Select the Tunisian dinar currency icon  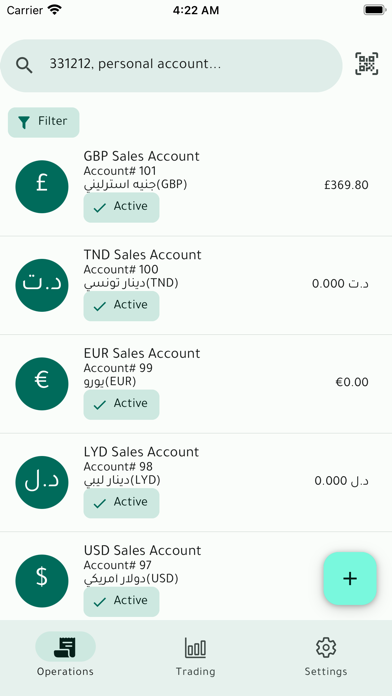[42, 285]
